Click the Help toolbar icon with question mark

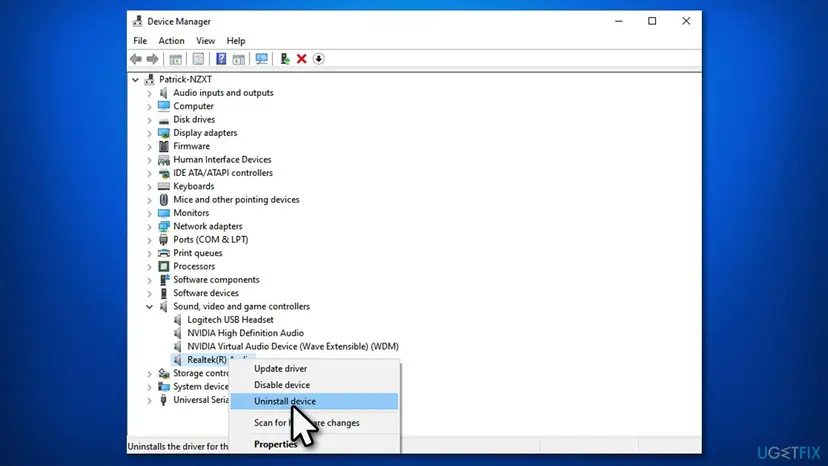(x=221, y=59)
